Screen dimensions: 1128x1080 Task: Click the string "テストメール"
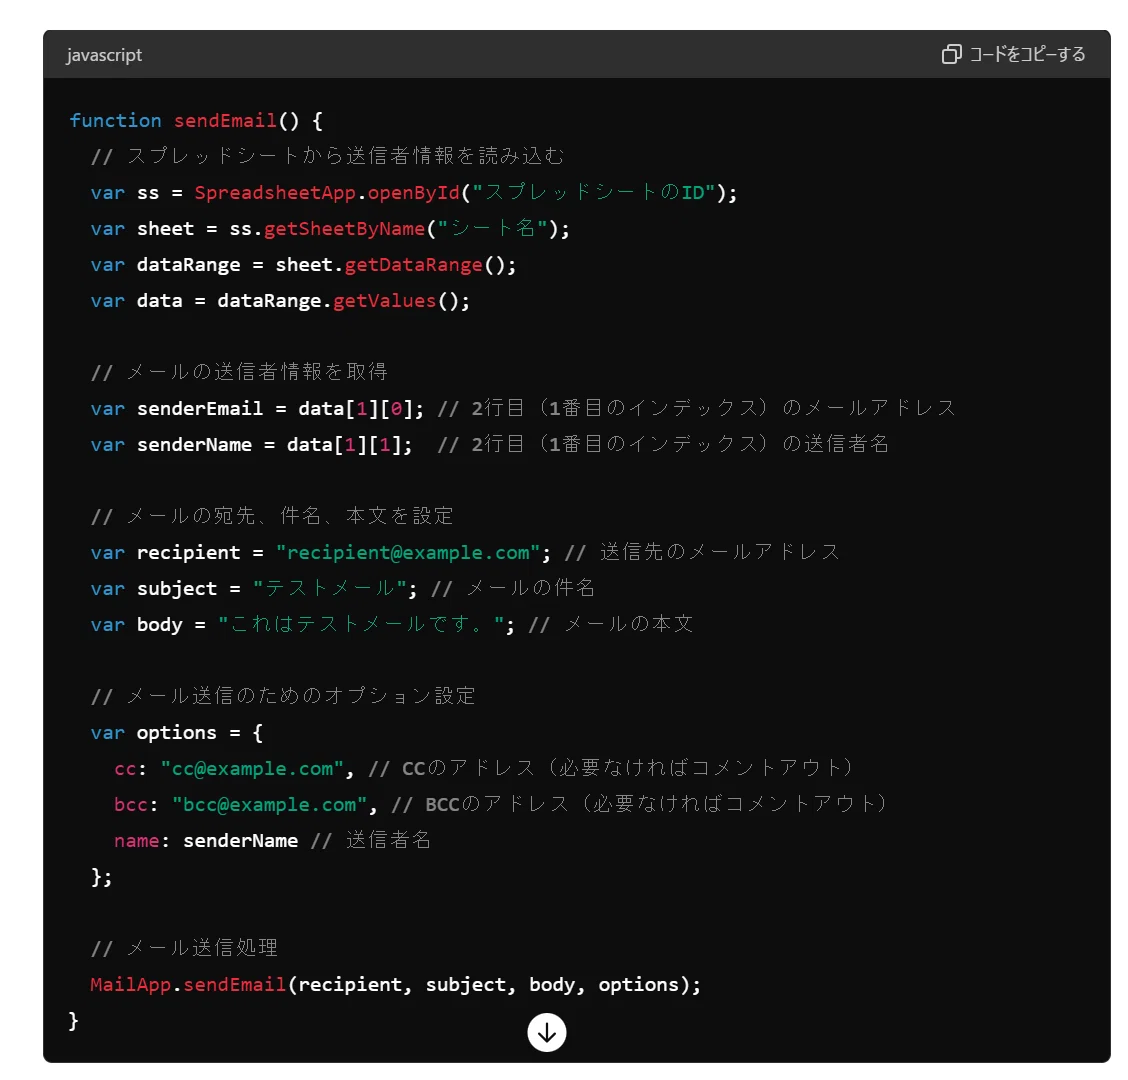329,589
